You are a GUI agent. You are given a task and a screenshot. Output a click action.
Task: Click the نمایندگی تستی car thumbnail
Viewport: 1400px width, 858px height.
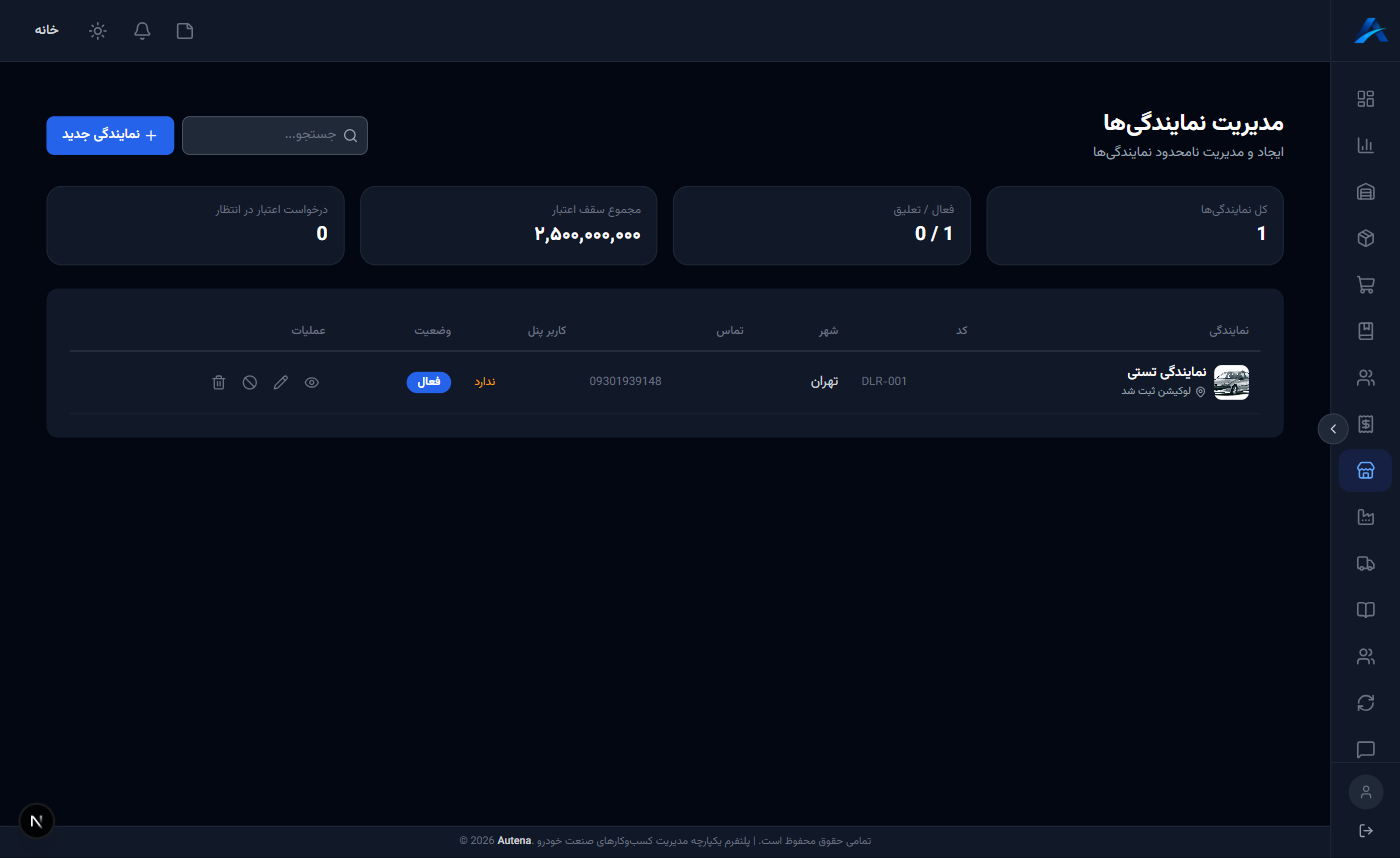(x=1231, y=382)
